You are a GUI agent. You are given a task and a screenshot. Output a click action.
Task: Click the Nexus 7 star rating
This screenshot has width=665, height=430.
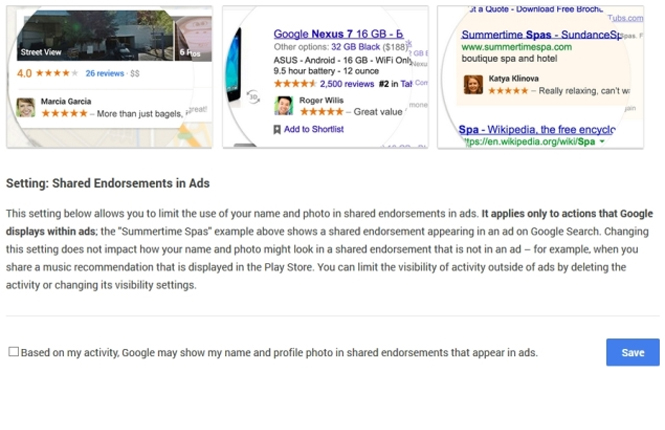[x=295, y=84]
